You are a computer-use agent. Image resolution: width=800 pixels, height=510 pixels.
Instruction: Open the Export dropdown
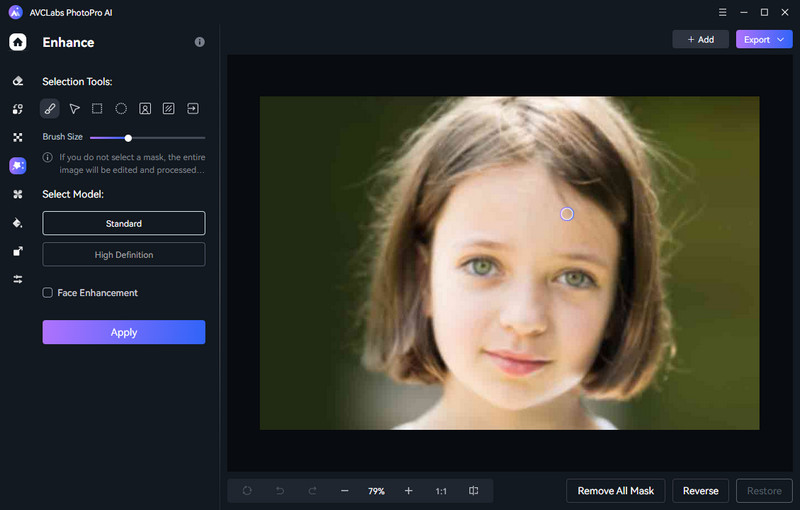point(764,39)
